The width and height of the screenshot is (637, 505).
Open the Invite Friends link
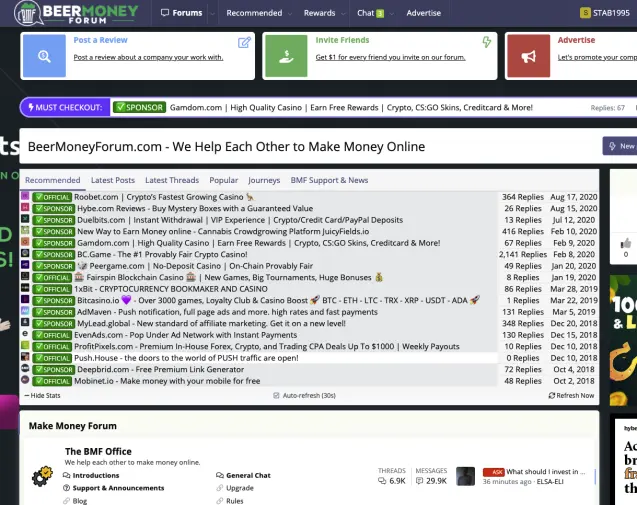tap(342, 40)
